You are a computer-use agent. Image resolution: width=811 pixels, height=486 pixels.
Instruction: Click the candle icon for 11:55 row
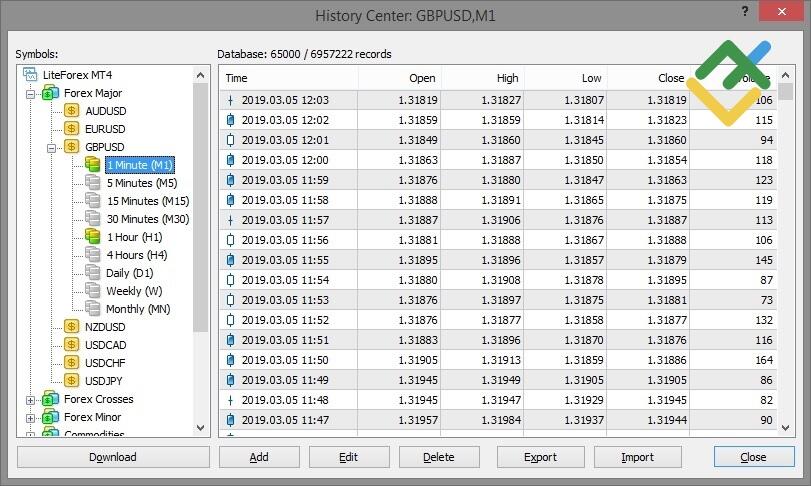click(231, 260)
